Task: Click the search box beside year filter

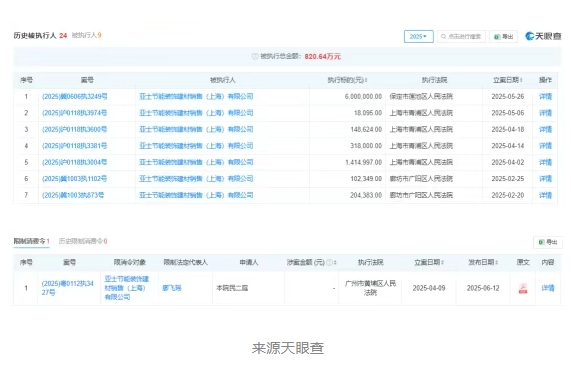Action: coord(461,36)
